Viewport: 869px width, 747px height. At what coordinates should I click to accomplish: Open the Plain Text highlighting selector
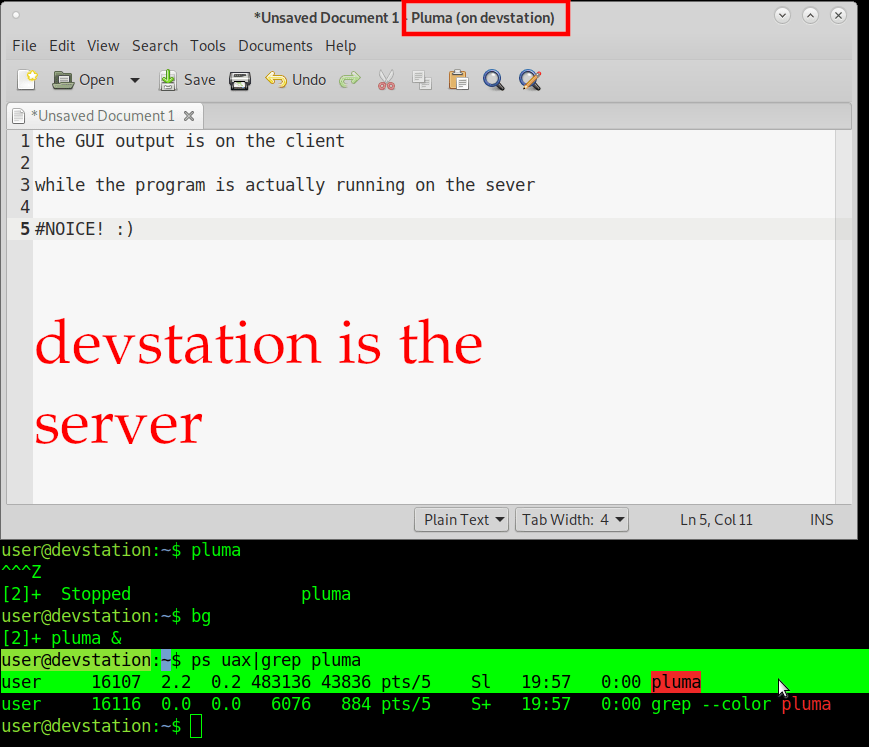(461, 519)
